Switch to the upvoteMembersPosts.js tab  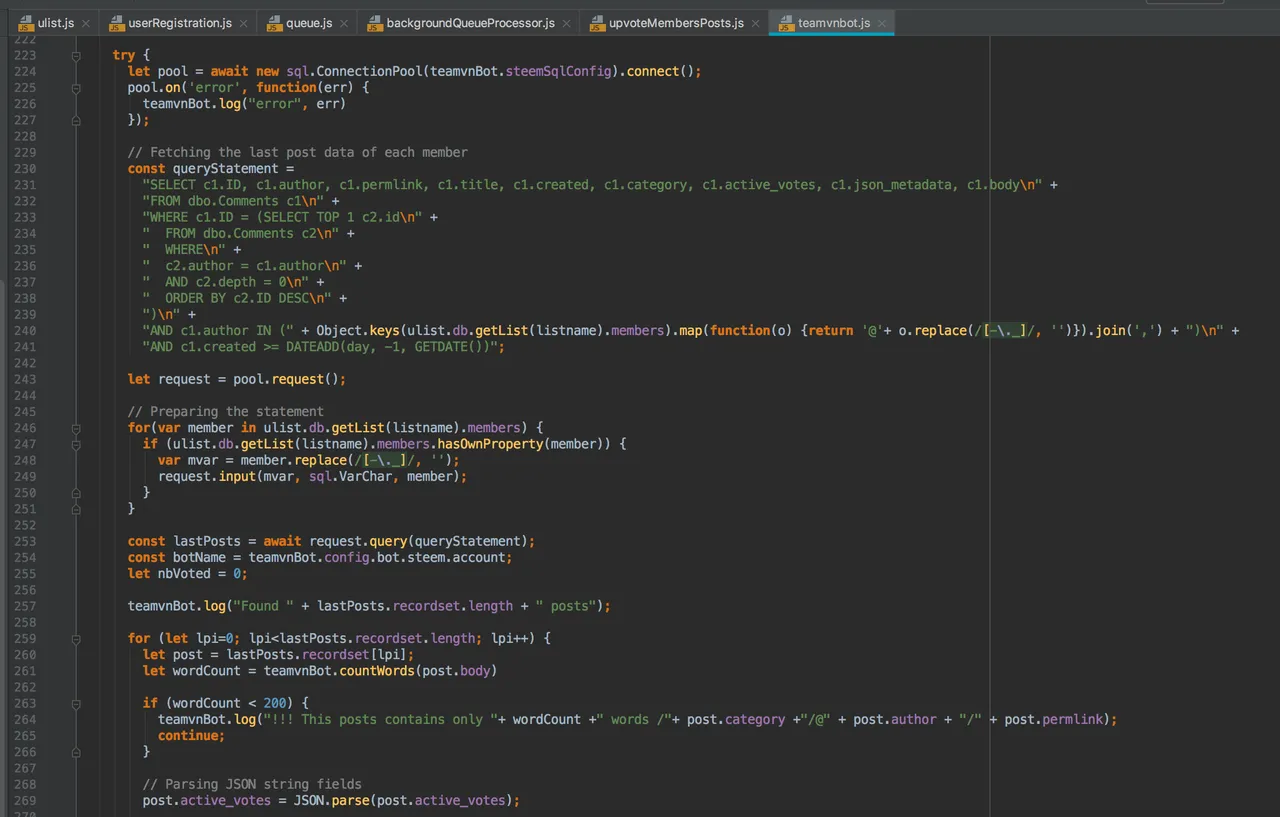(674, 23)
